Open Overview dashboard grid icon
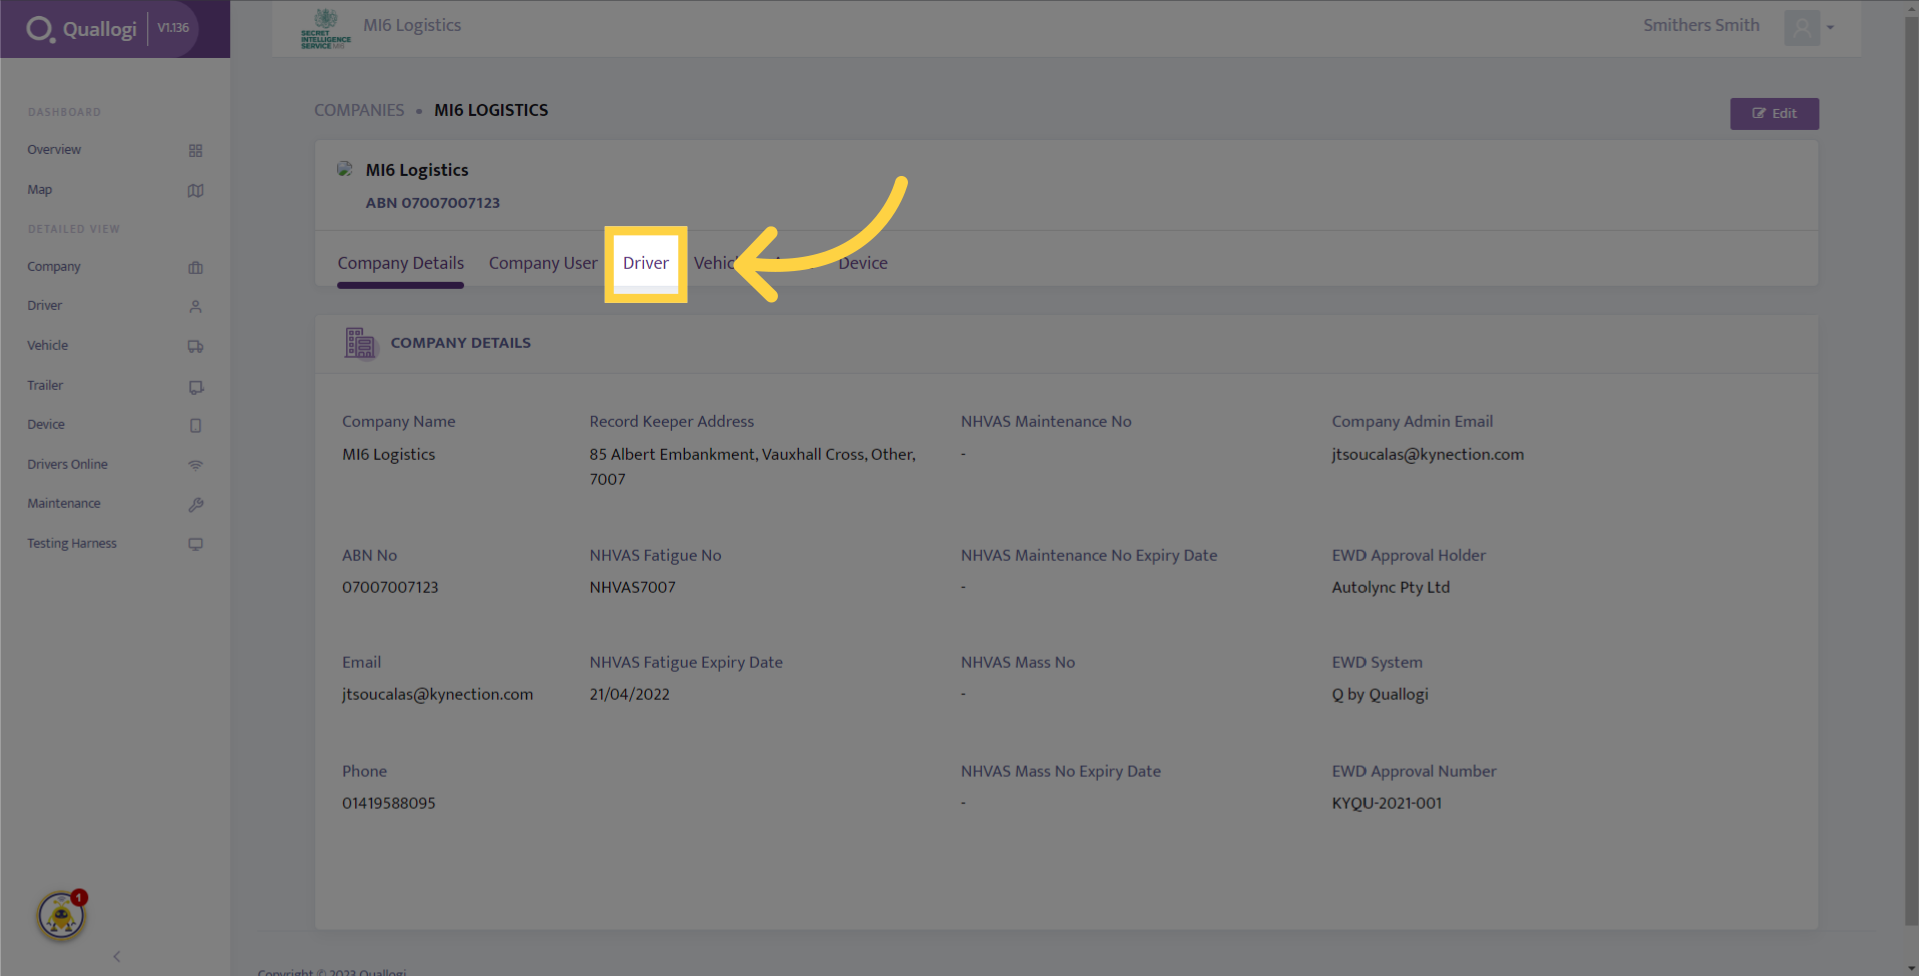1919x976 pixels. tap(195, 151)
